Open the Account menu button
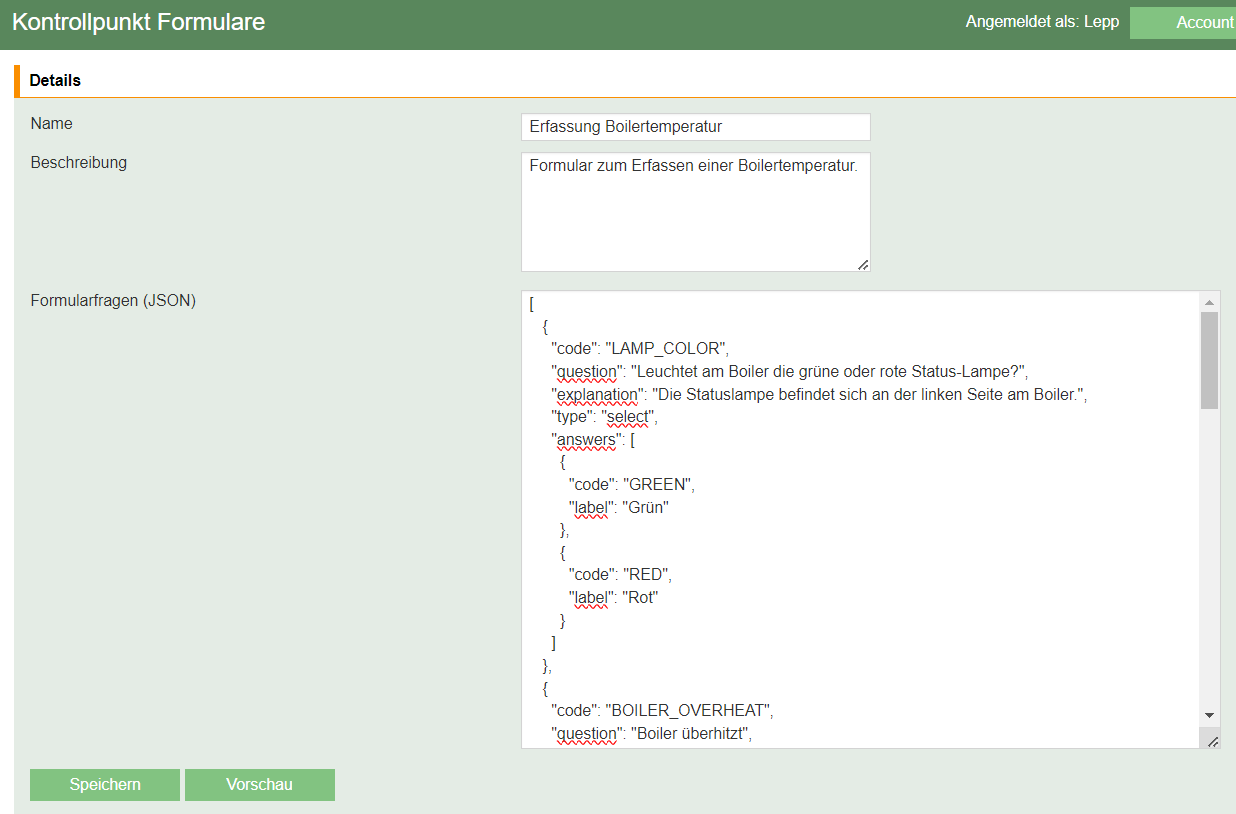This screenshot has height=814, width=1236. point(1183,23)
